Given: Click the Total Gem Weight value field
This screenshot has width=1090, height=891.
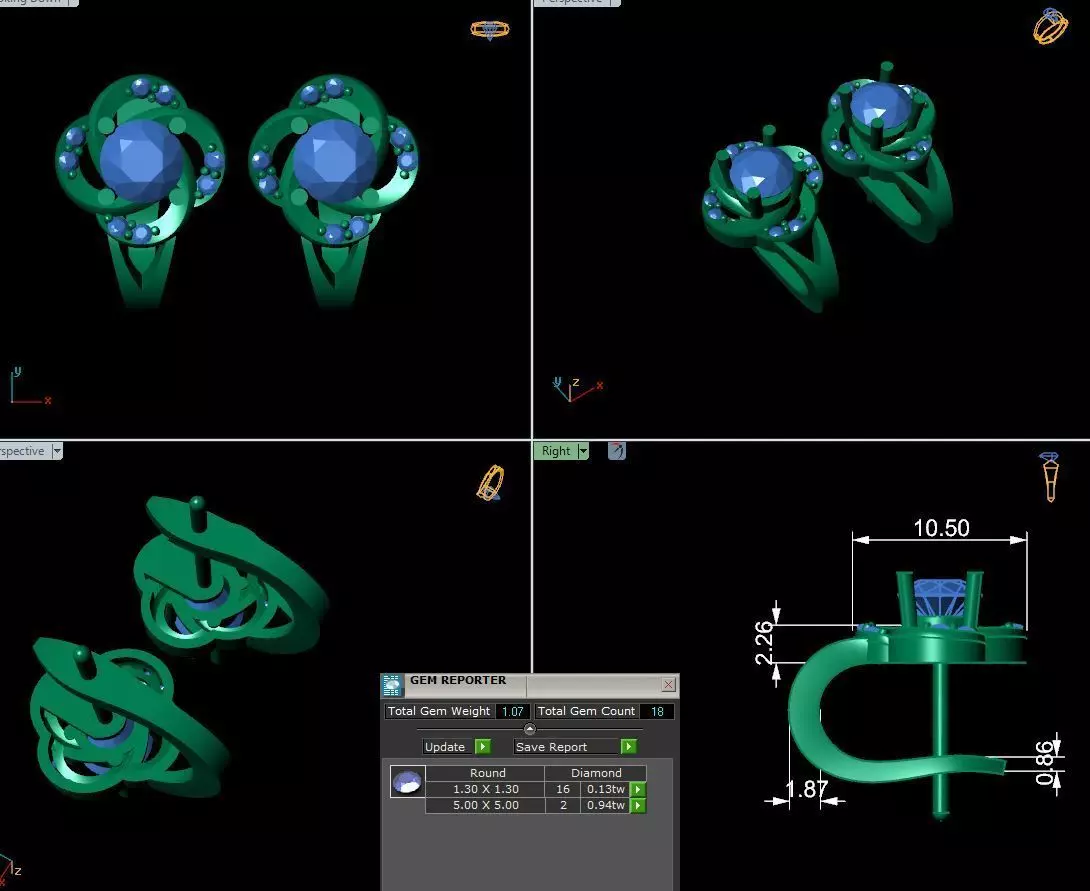Looking at the screenshot, I should (512, 711).
